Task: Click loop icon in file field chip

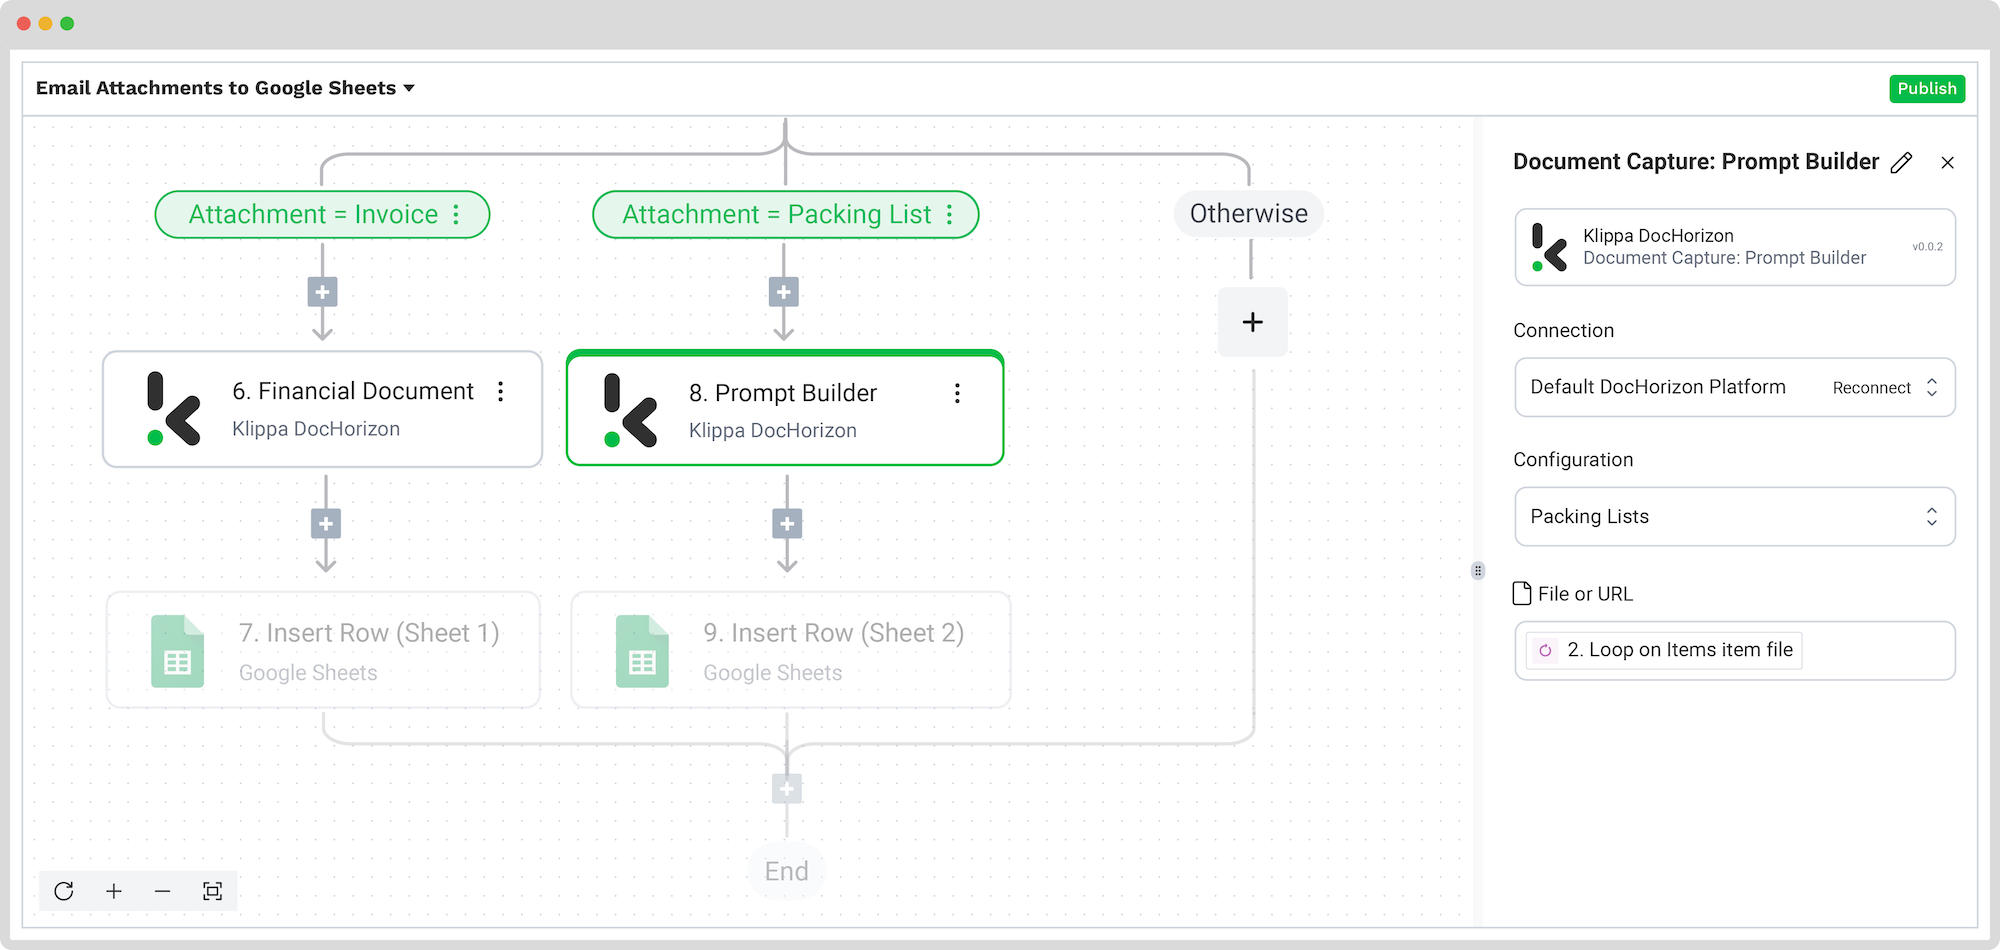Action: tap(1545, 650)
